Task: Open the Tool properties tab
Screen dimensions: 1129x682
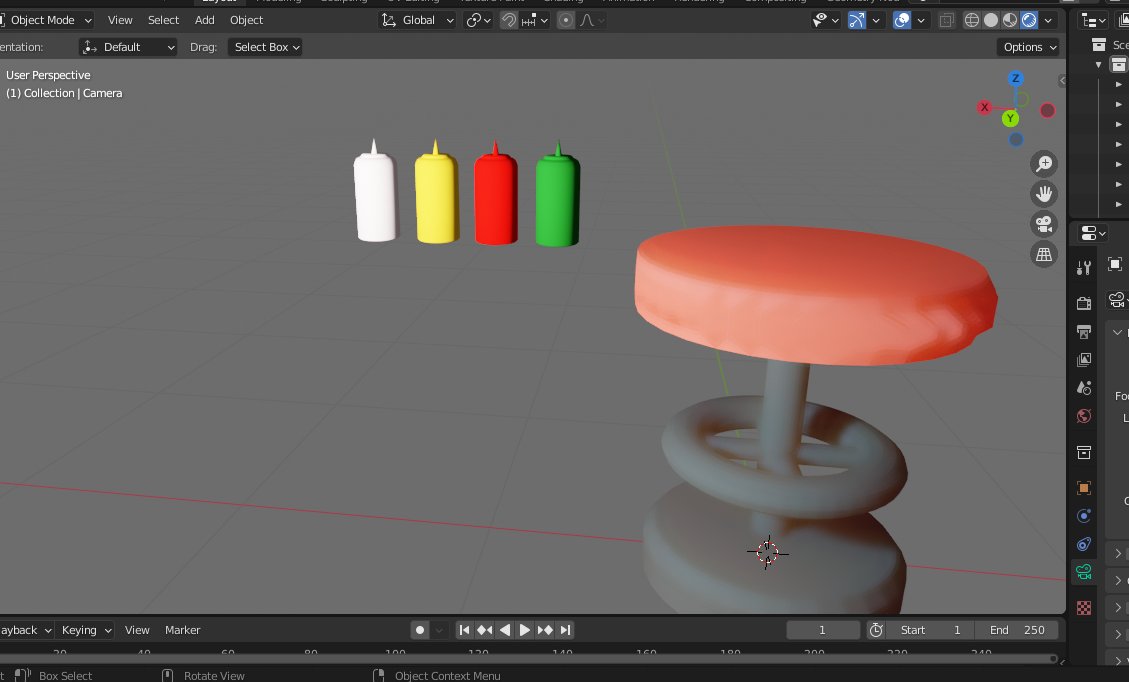Action: point(1084,268)
